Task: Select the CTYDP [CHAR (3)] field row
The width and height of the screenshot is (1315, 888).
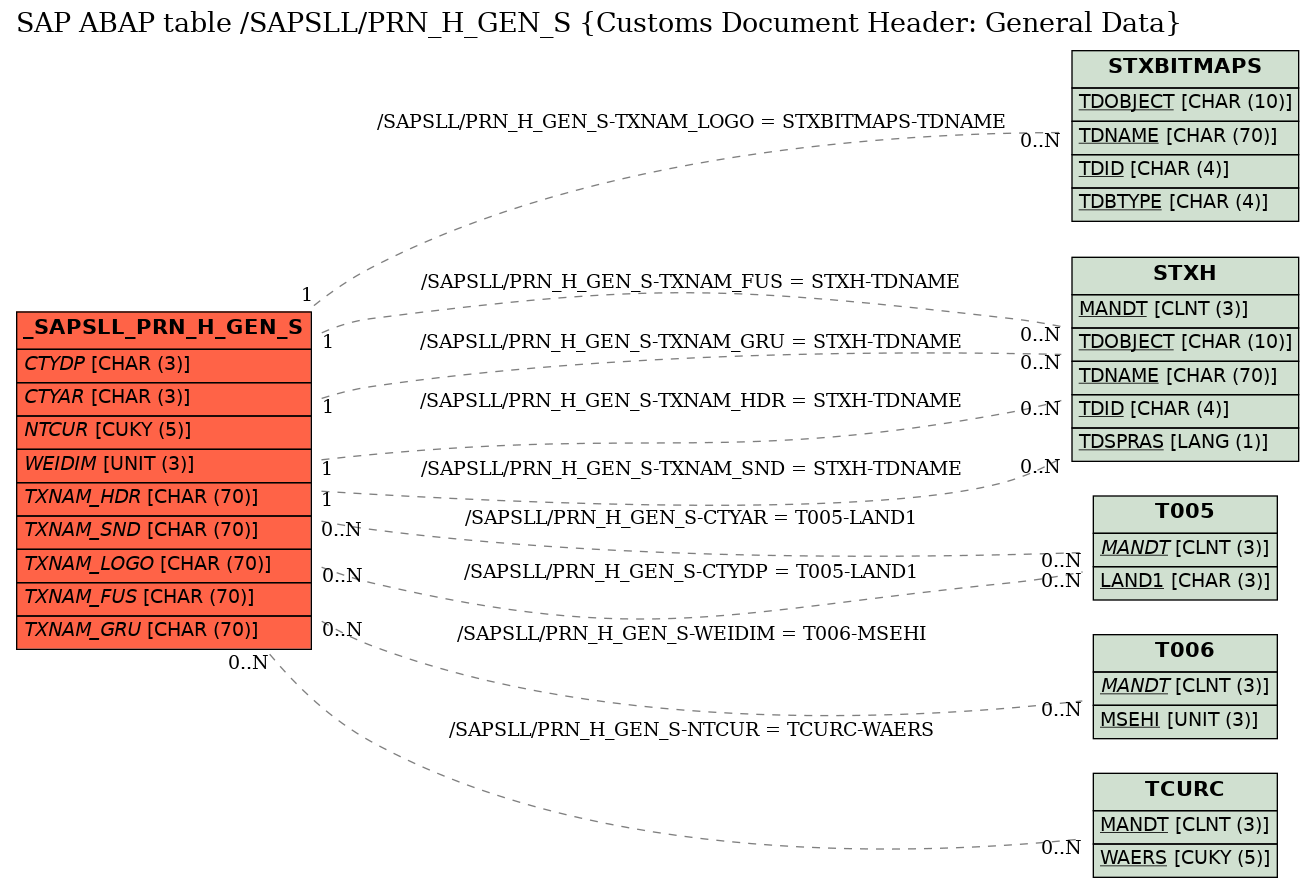Action: click(164, 365)
